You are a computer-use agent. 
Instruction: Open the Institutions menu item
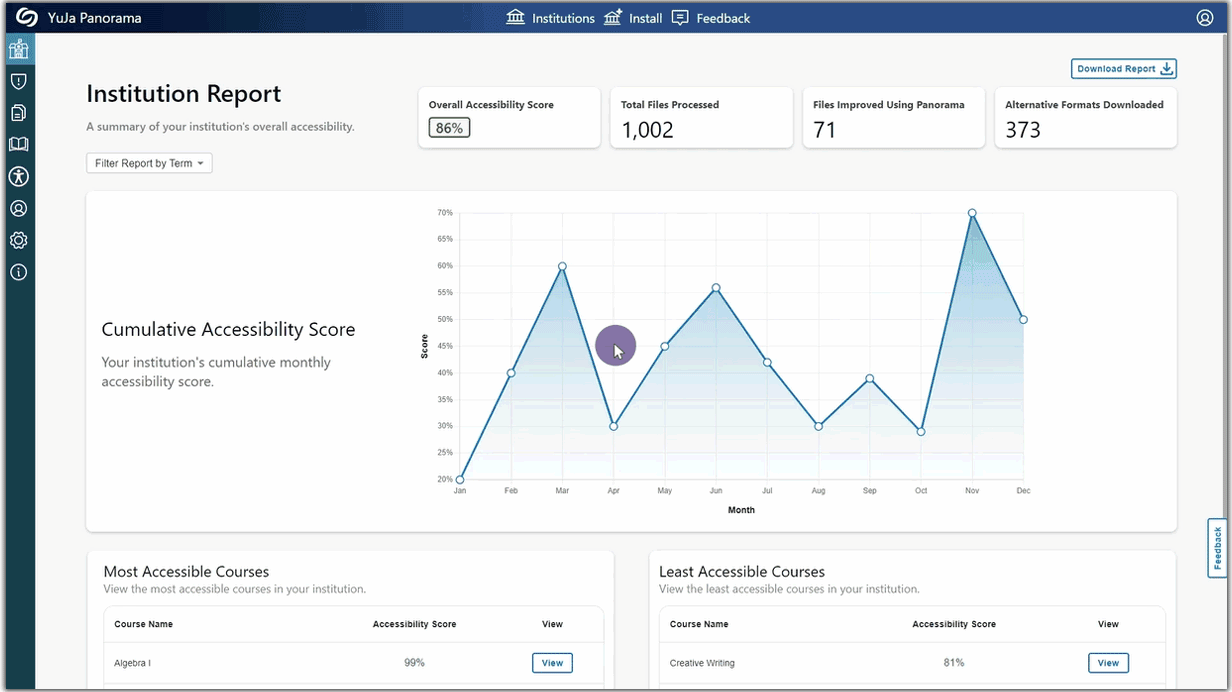551,18
